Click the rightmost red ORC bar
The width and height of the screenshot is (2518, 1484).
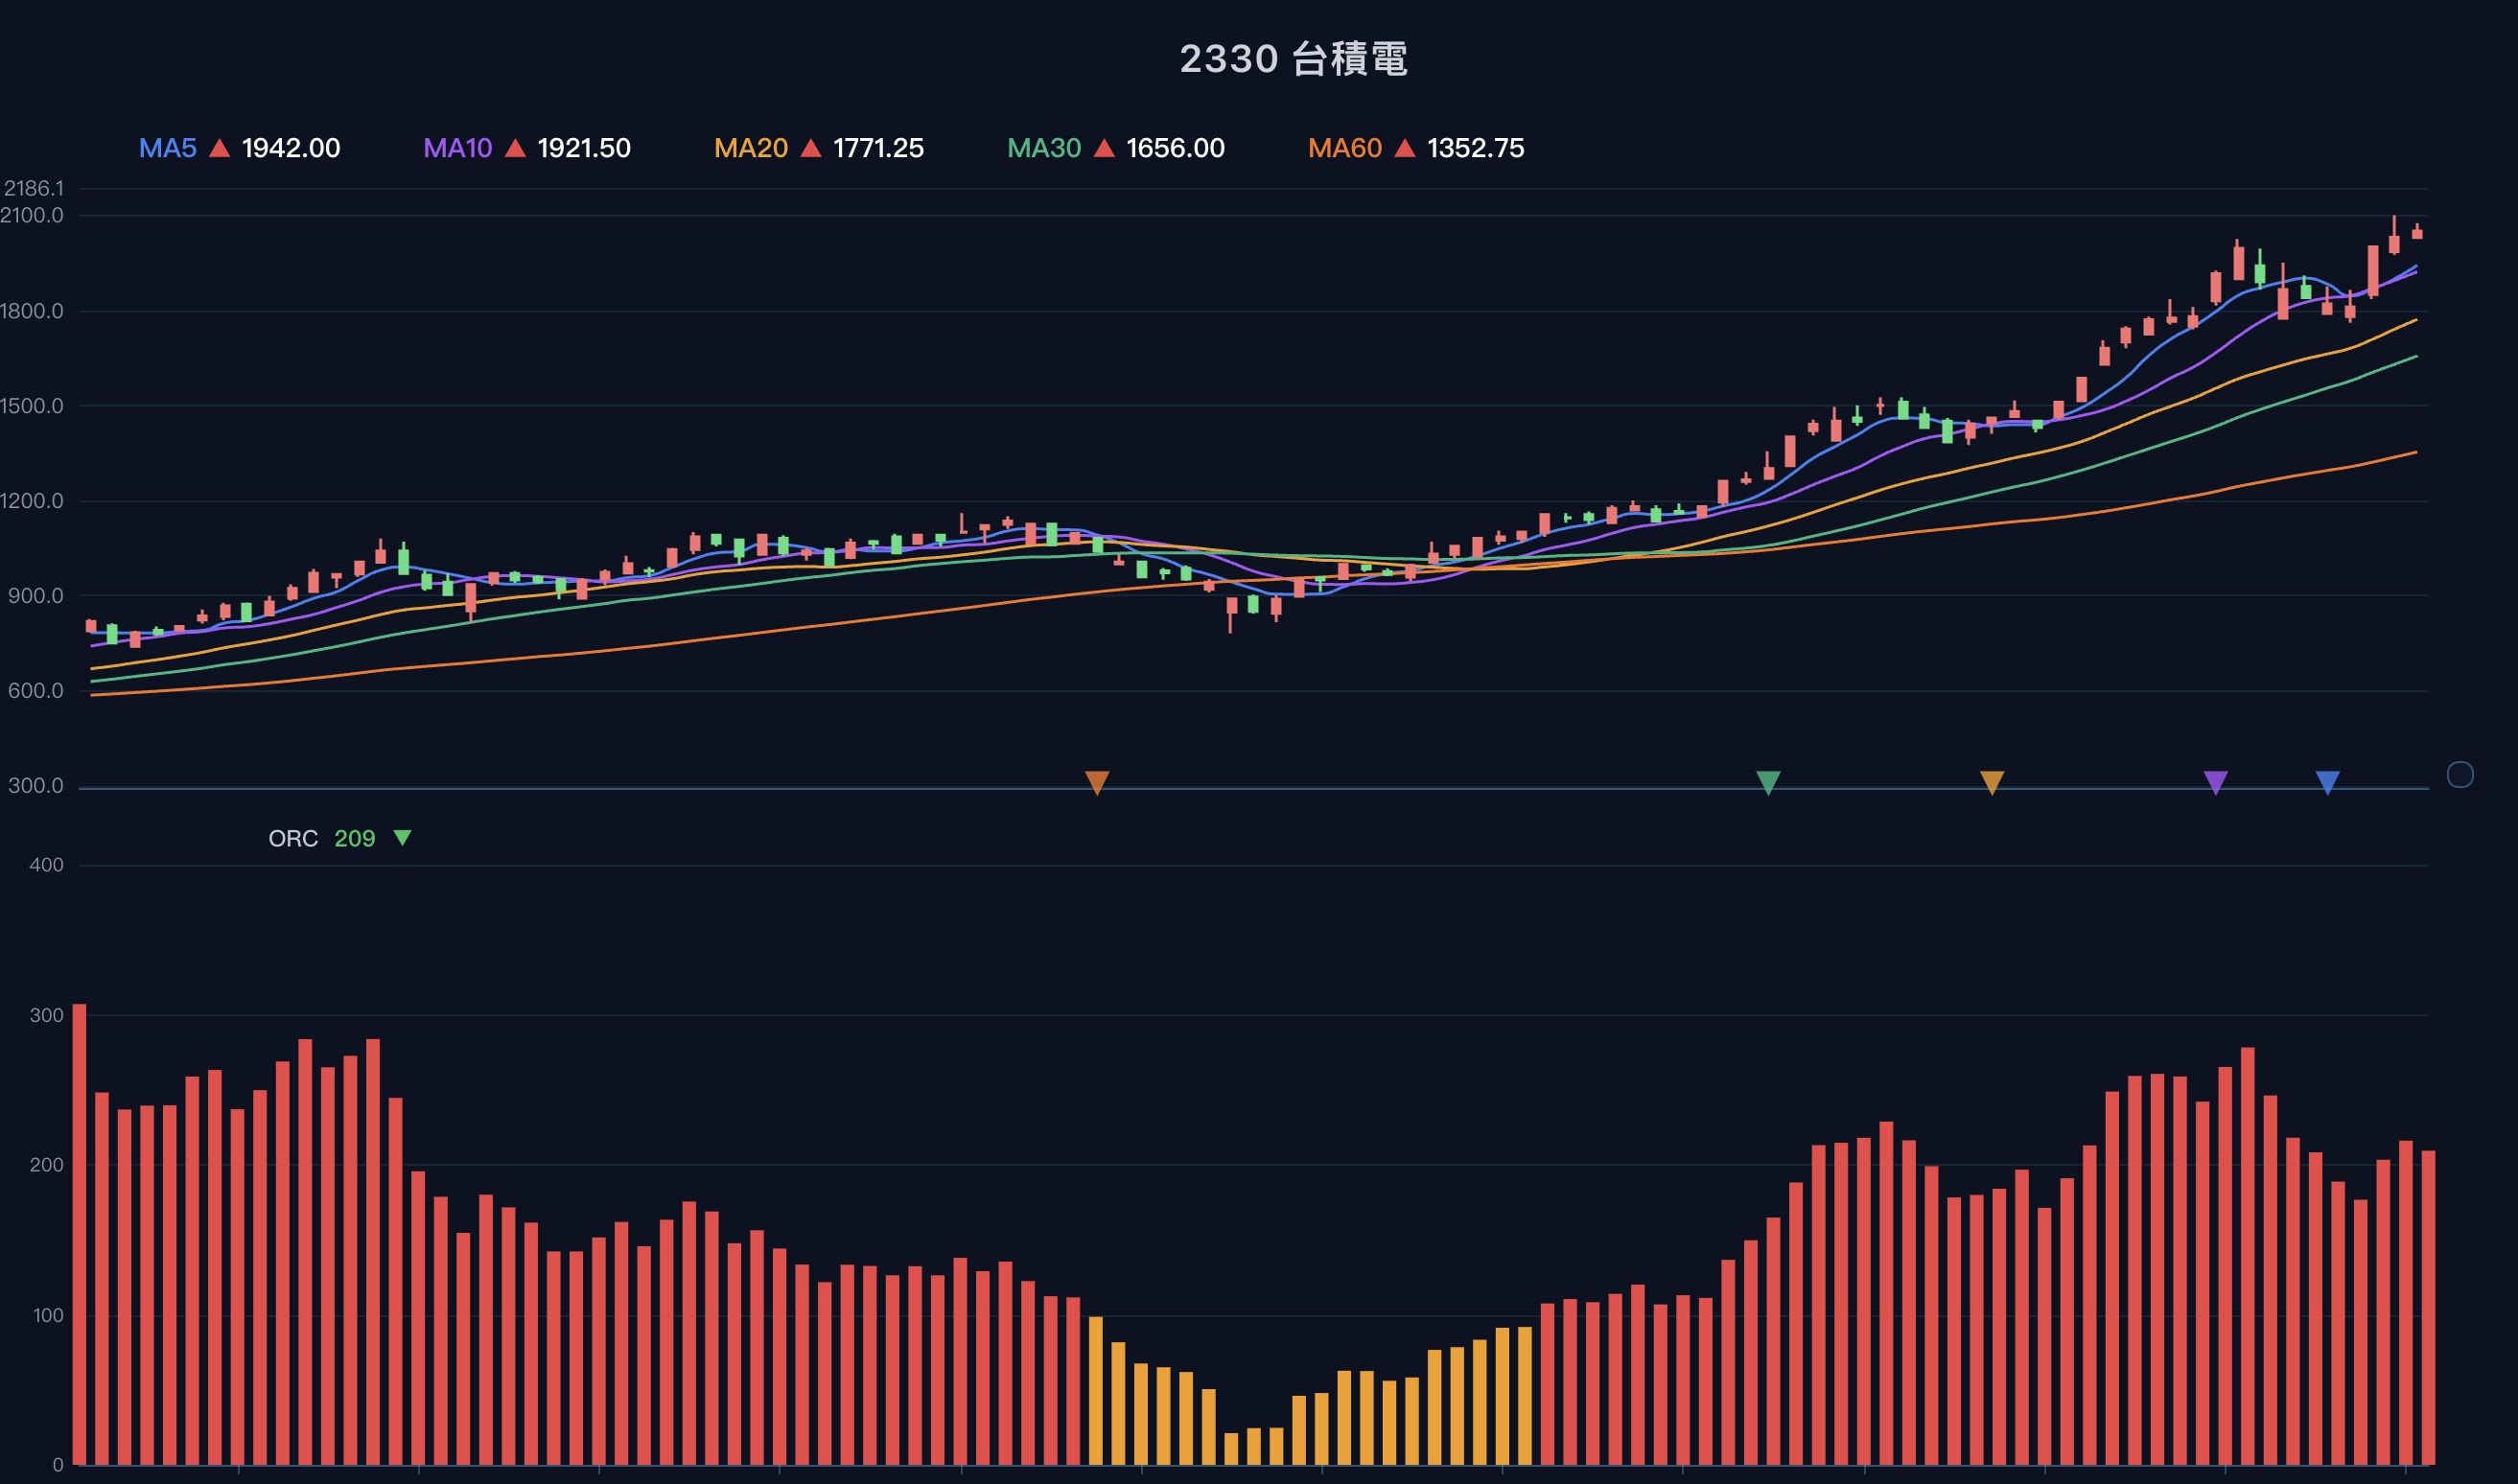tap(2428, 1308)
